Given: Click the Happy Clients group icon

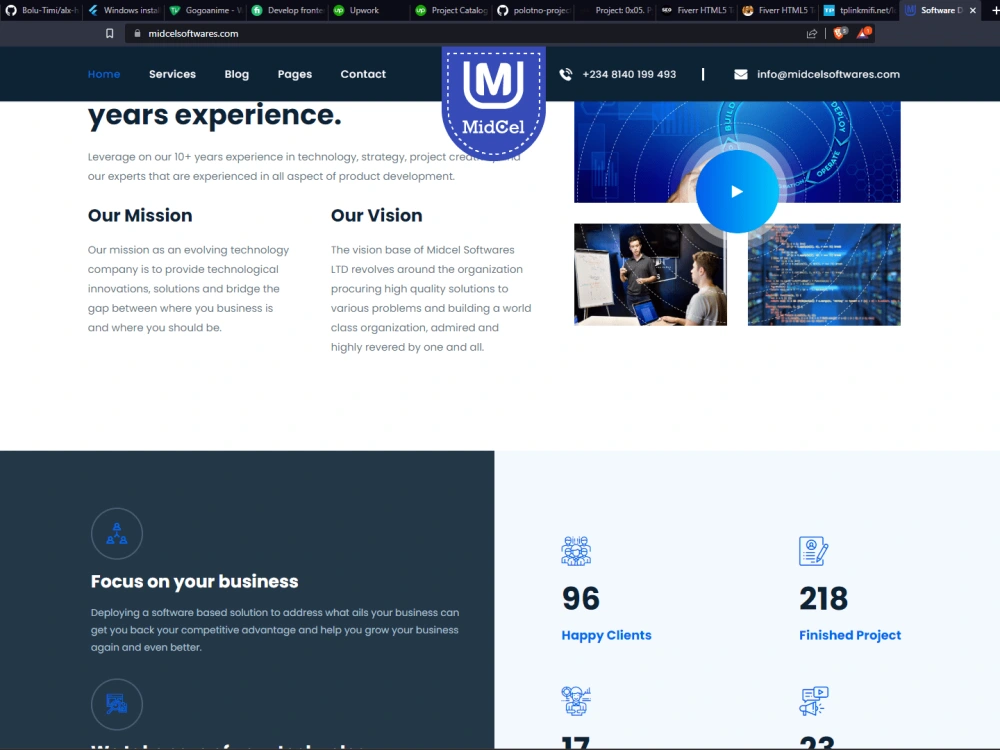Looking at the screenshot, I should point(576,551).
